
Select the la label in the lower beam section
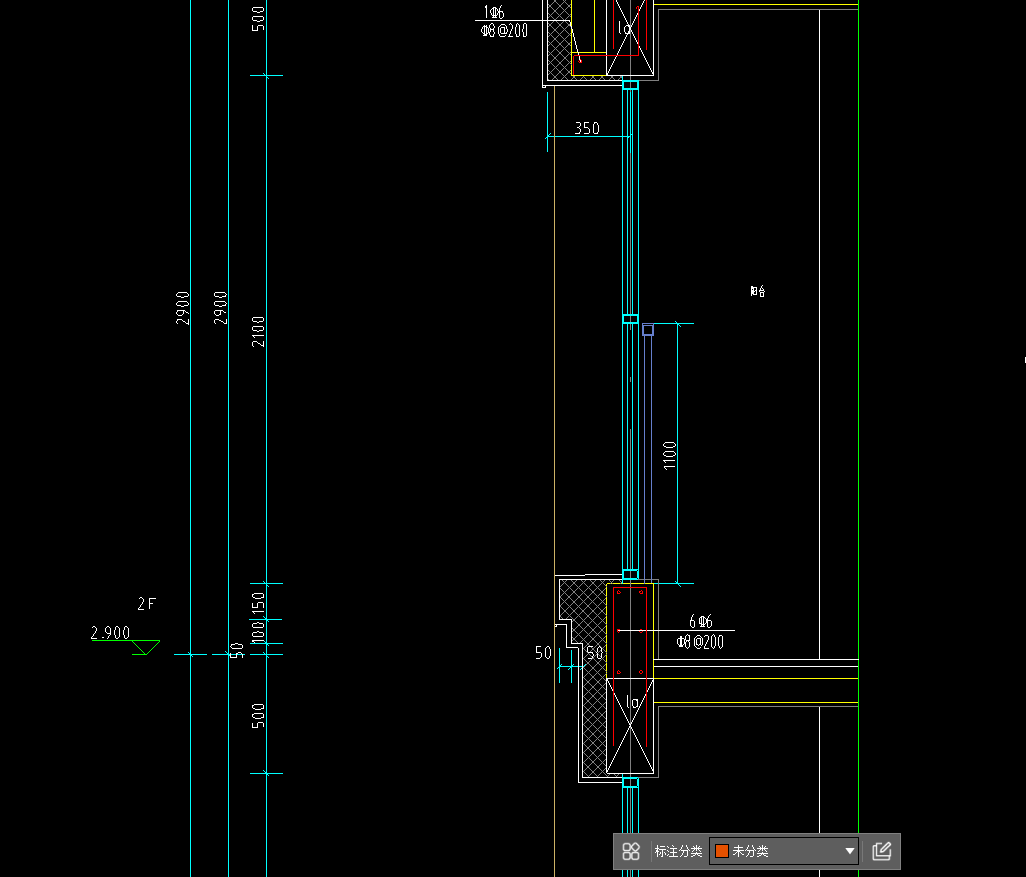(x=632, y=703)
